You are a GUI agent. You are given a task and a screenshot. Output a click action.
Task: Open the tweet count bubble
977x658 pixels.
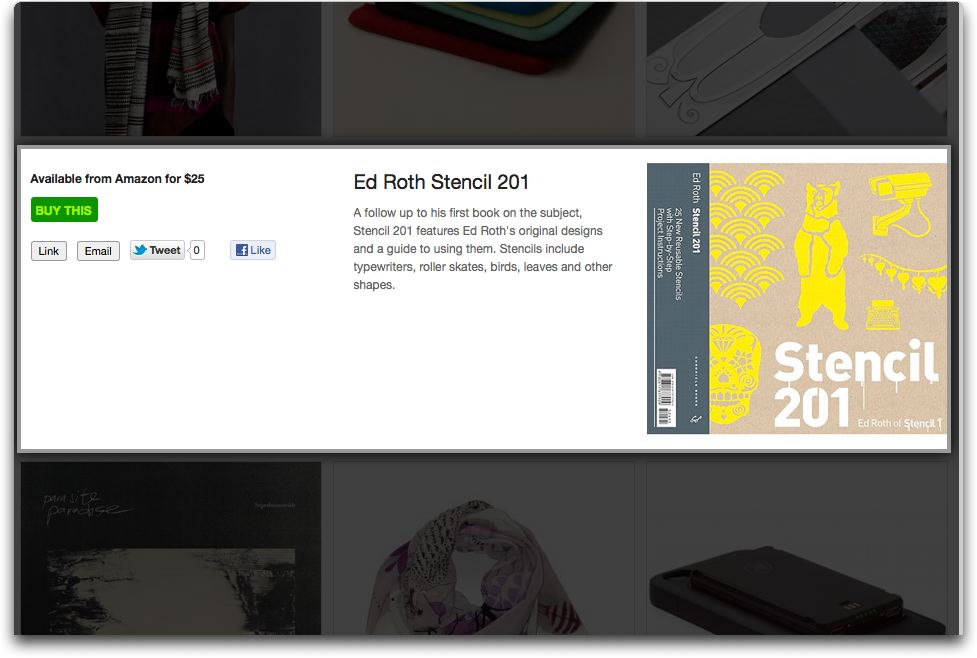click(x=197, y=251)
